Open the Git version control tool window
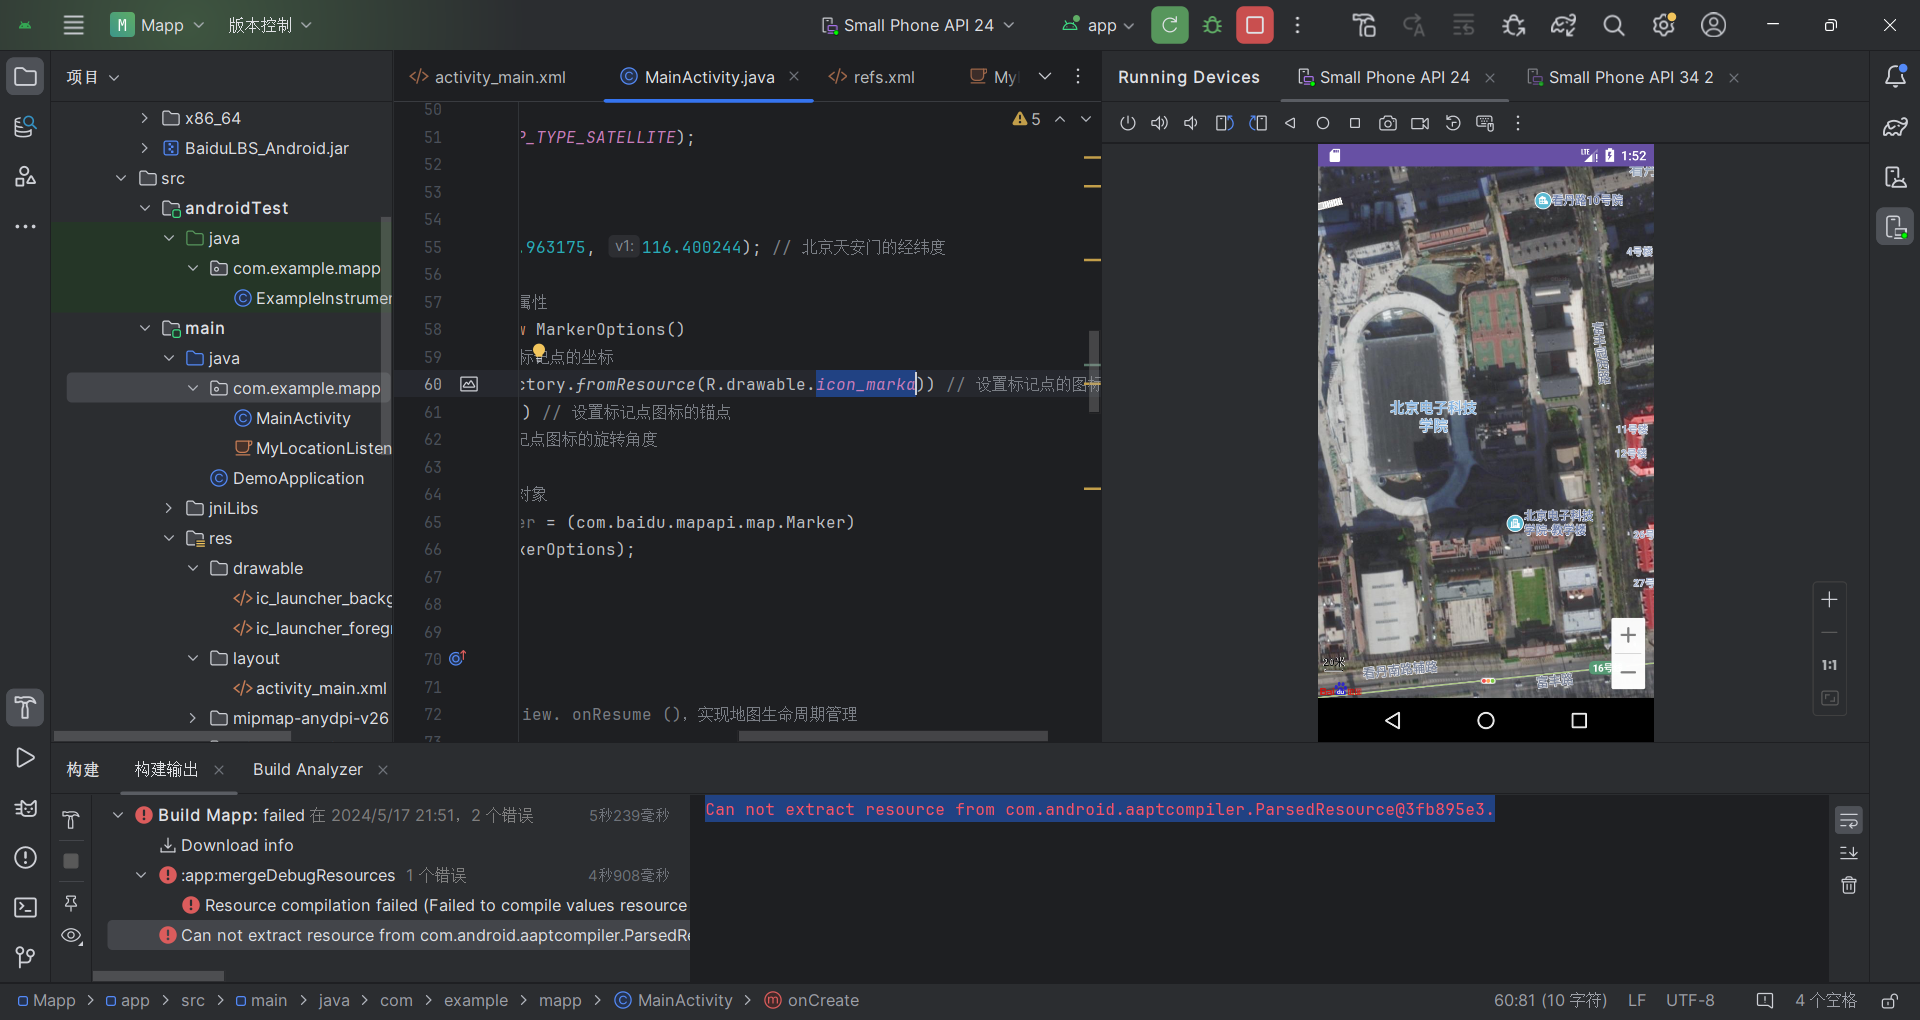This screenshot has width=1920, height=1020. 25,957
